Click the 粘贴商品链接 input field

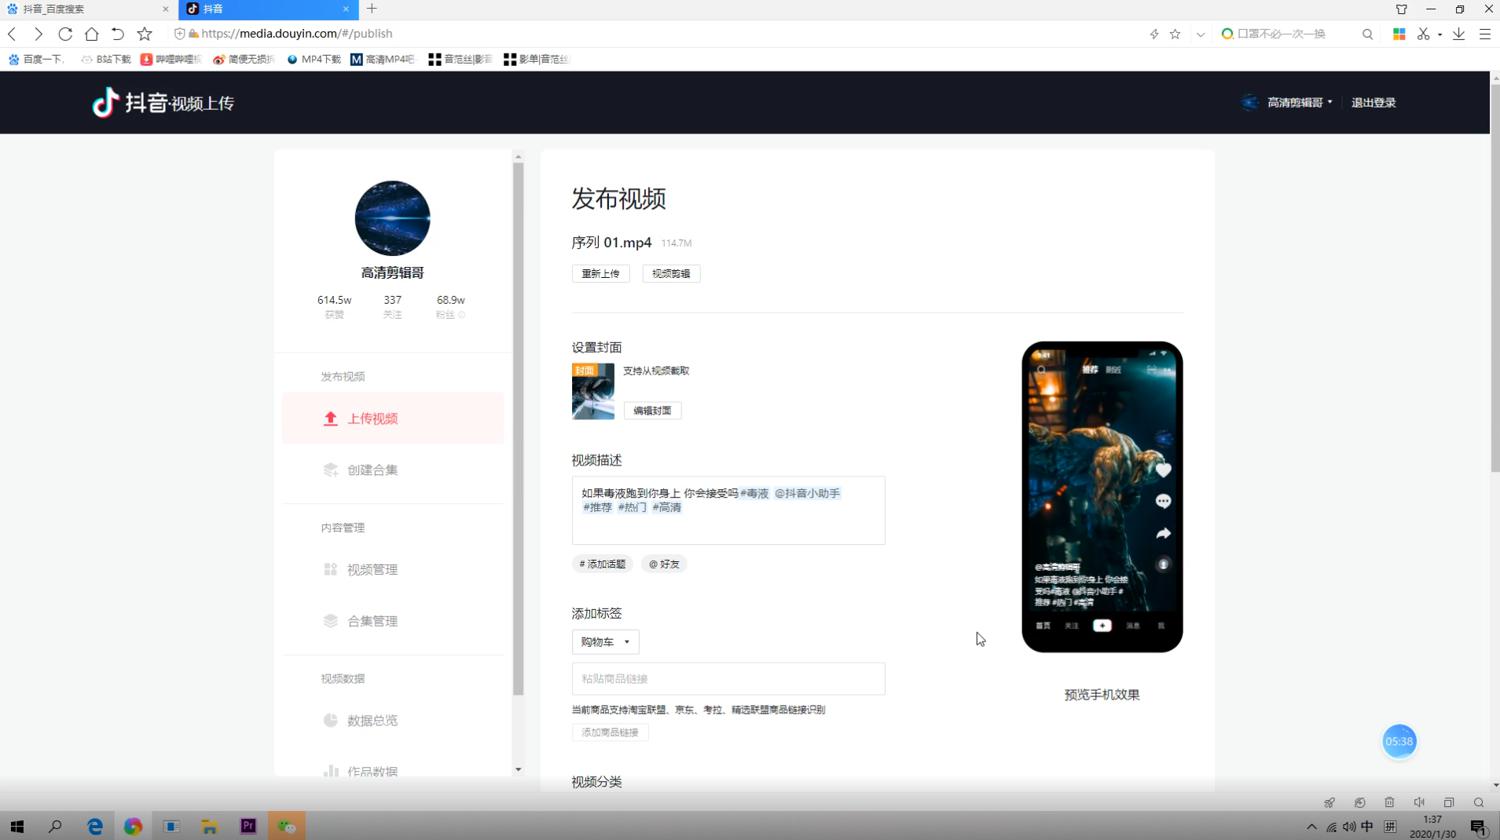click(x=728, y=679)
